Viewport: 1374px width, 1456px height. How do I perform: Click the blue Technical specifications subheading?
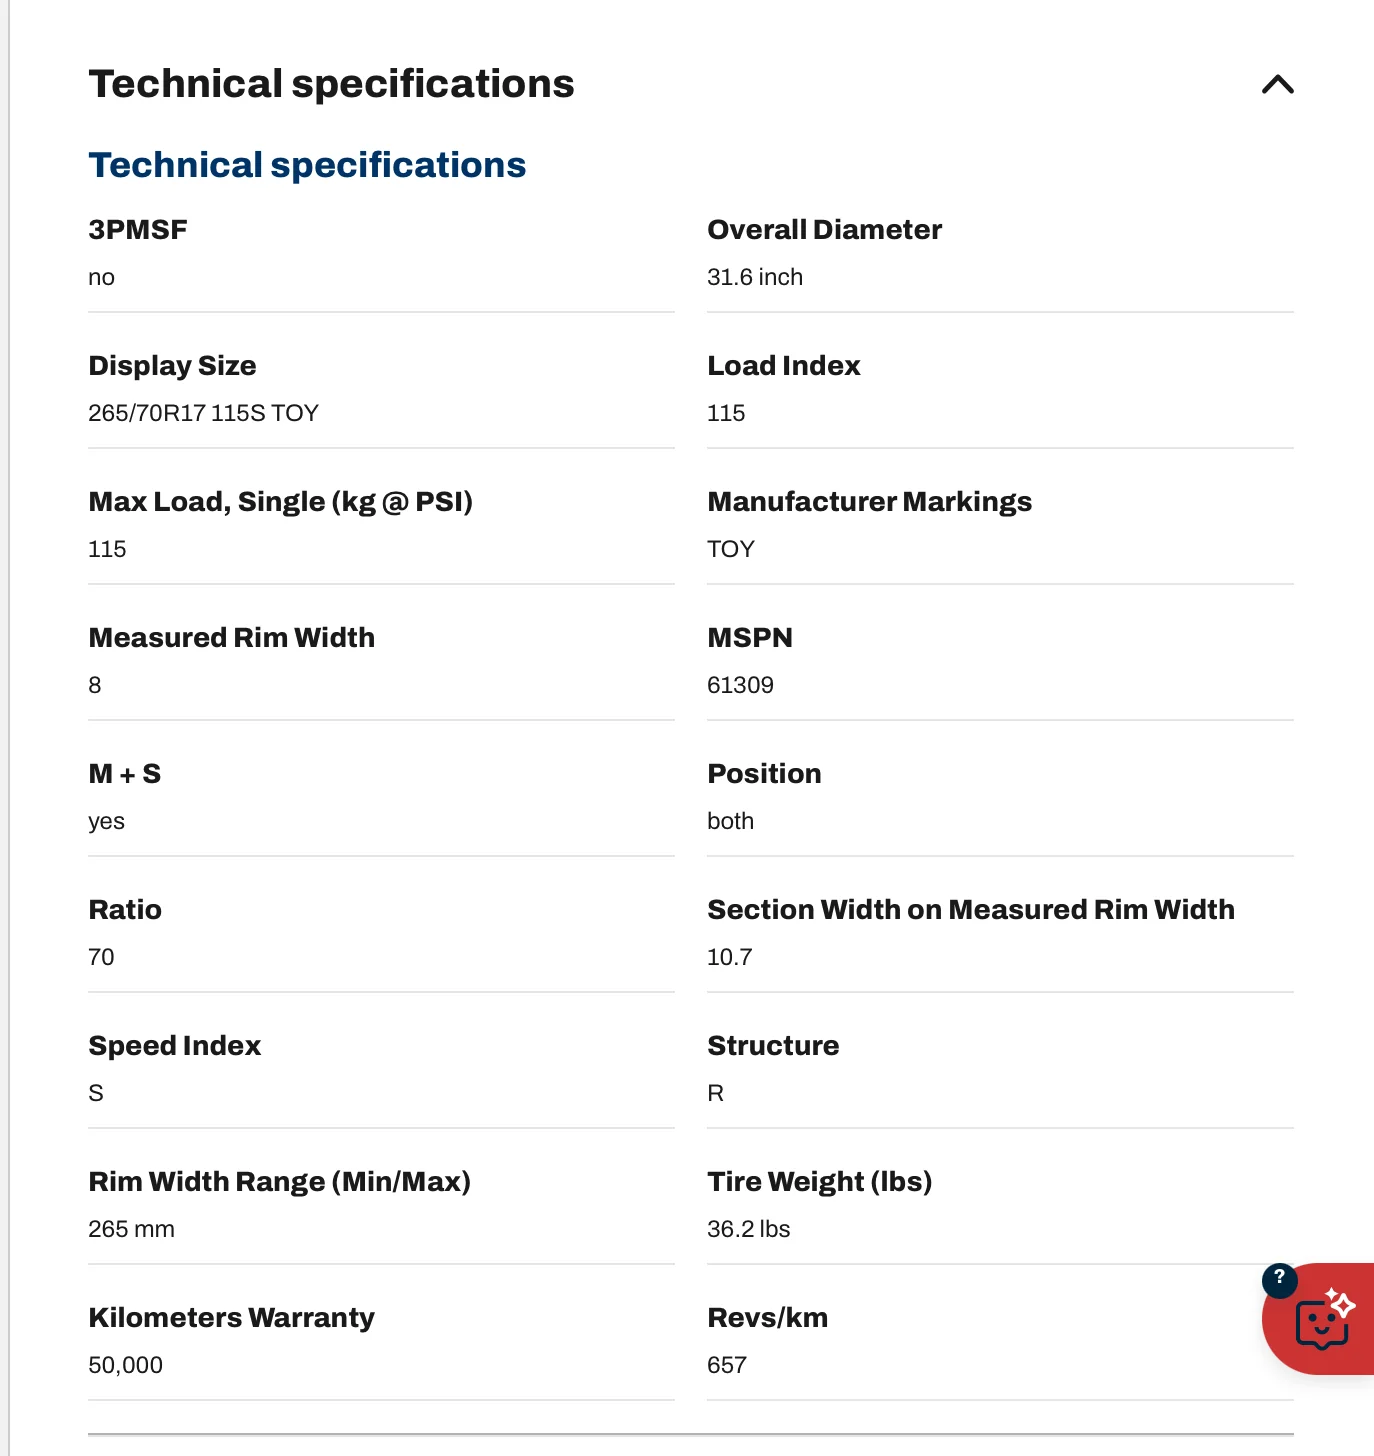(x=307, y=165)
